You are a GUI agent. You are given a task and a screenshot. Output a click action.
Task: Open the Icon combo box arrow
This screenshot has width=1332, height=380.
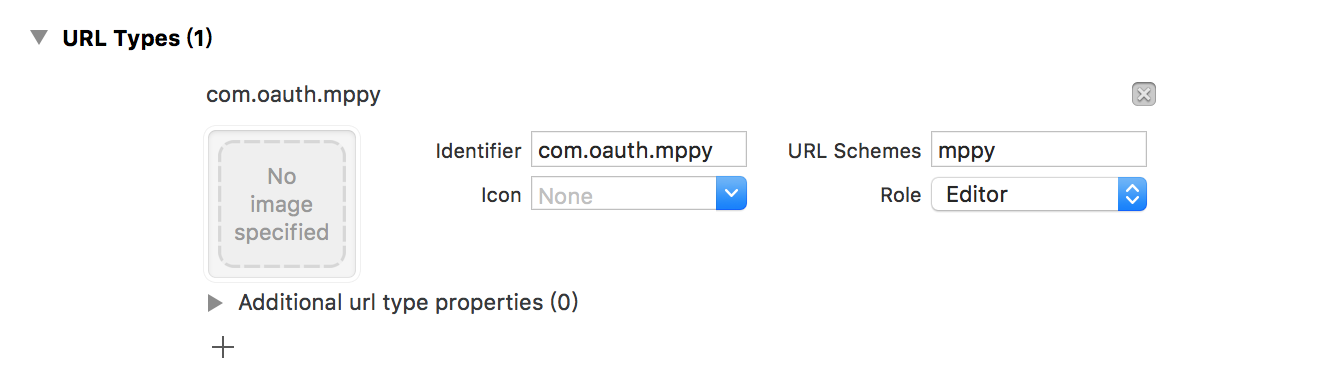732,194
